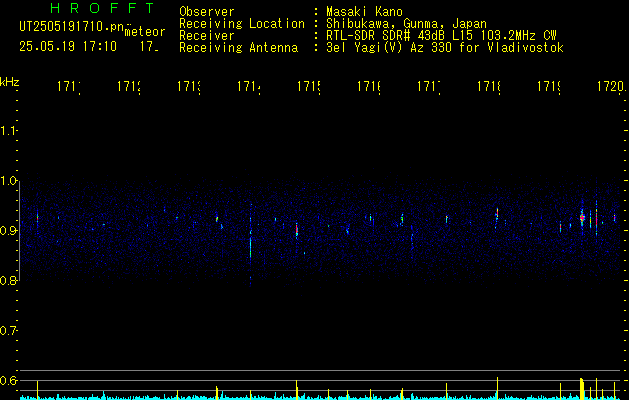Click the Receiver label
The width and height of the screenshot is (629, 400).
[x=207, y=36]
